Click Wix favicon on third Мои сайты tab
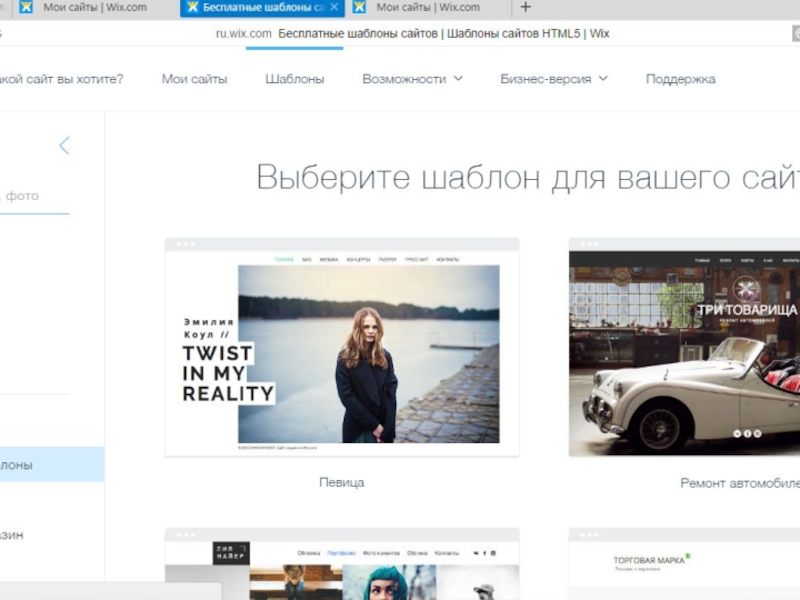This screenshot has height=600, width=800. pos(359,8)
